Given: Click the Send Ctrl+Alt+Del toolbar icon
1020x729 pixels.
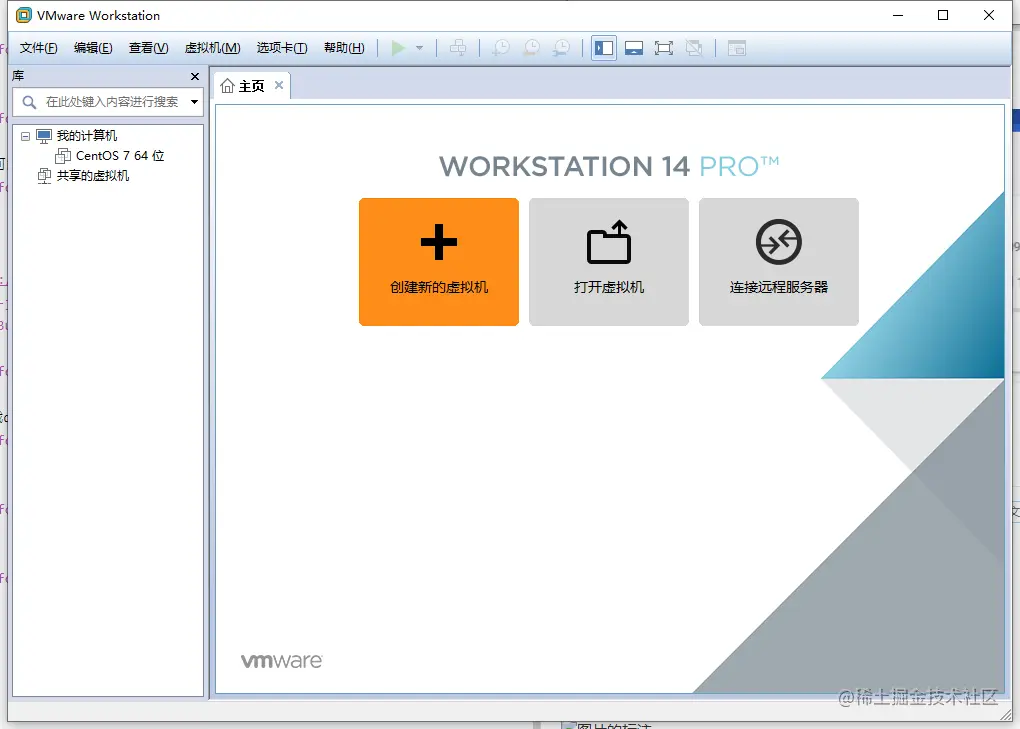Looking at the screenshot, I should pos(458,48).
